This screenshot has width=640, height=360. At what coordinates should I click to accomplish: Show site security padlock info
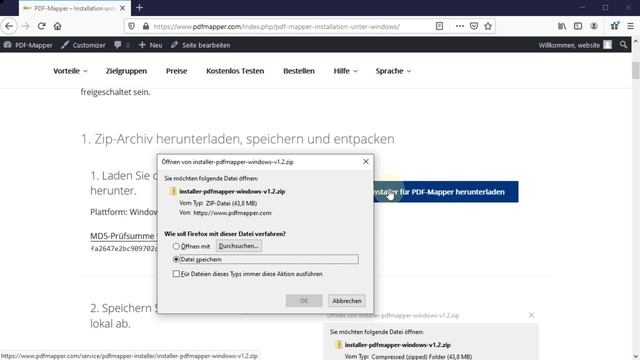[x=146, y=27]
